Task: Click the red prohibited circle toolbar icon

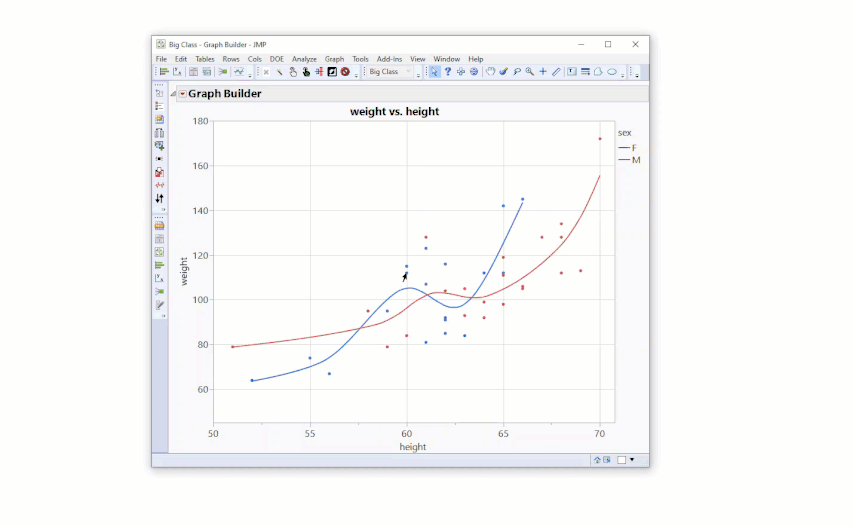Action: pos(345,72)
